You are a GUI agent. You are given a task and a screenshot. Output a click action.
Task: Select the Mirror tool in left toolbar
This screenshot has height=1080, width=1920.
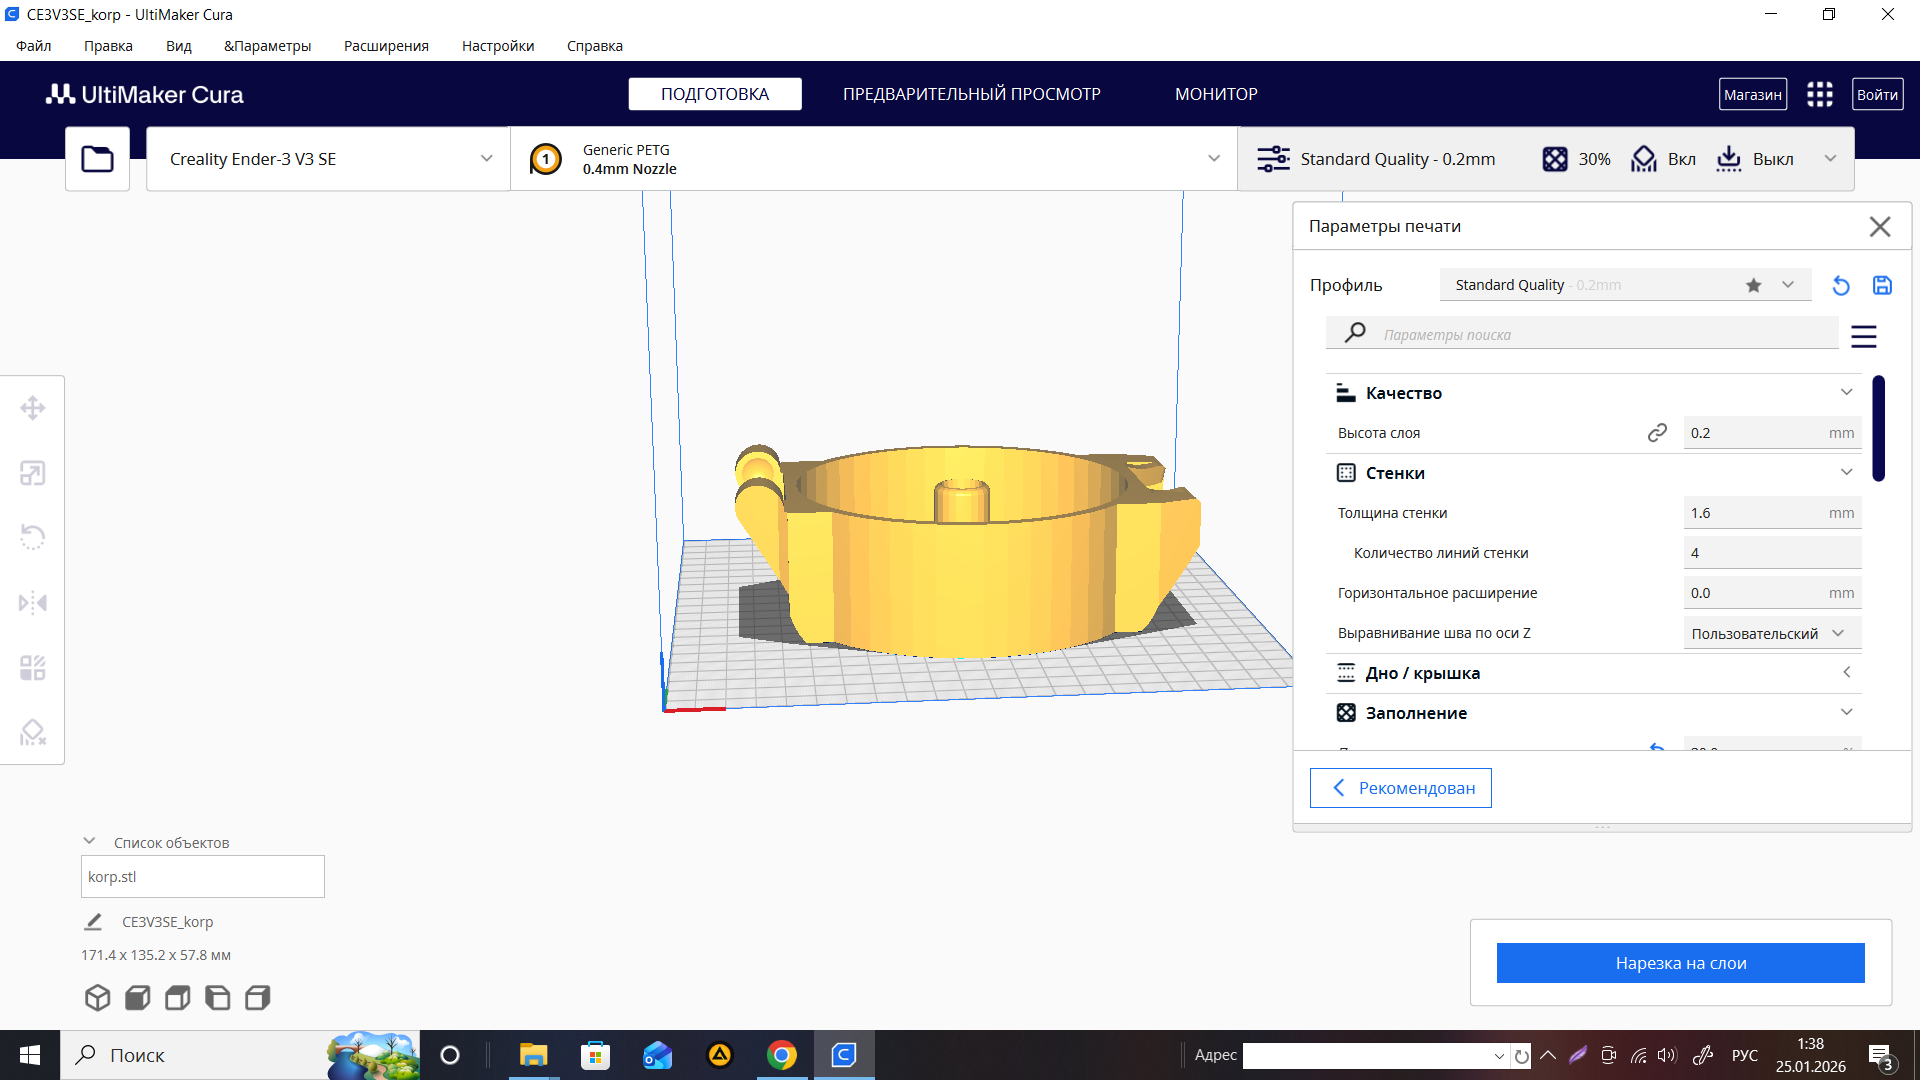point(33,603)
